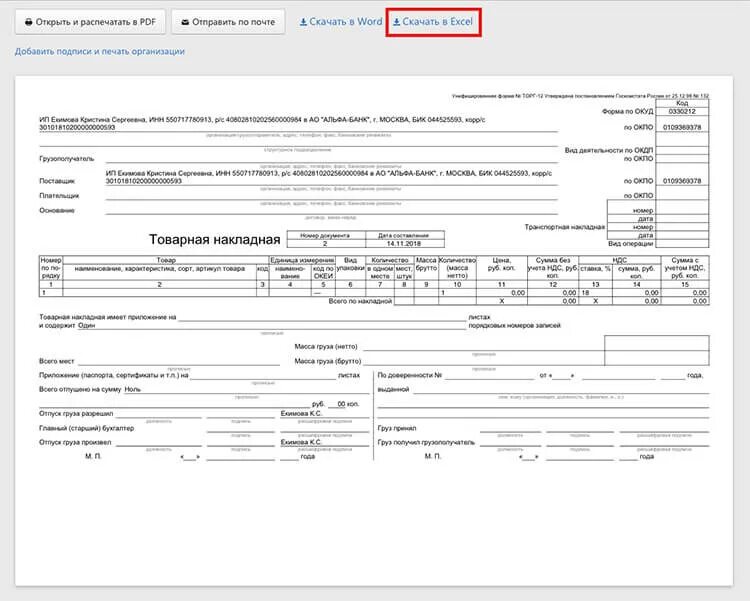This screenshot has height=601, width=750.
Task: Click the 'Дата составления' header cell
Action: tap(405, 235)
